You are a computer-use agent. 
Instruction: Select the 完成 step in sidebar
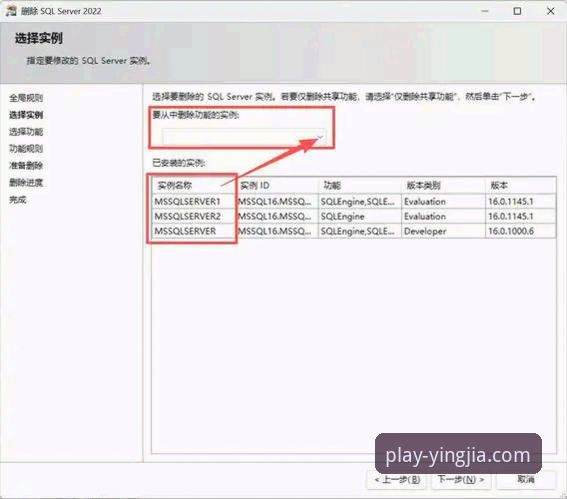18,200
